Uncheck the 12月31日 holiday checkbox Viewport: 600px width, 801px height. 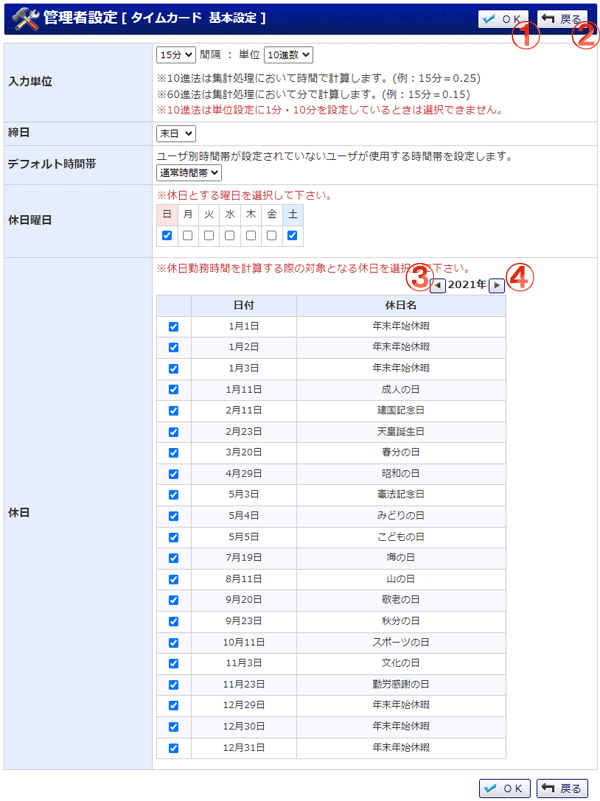[x=174, y=748]
